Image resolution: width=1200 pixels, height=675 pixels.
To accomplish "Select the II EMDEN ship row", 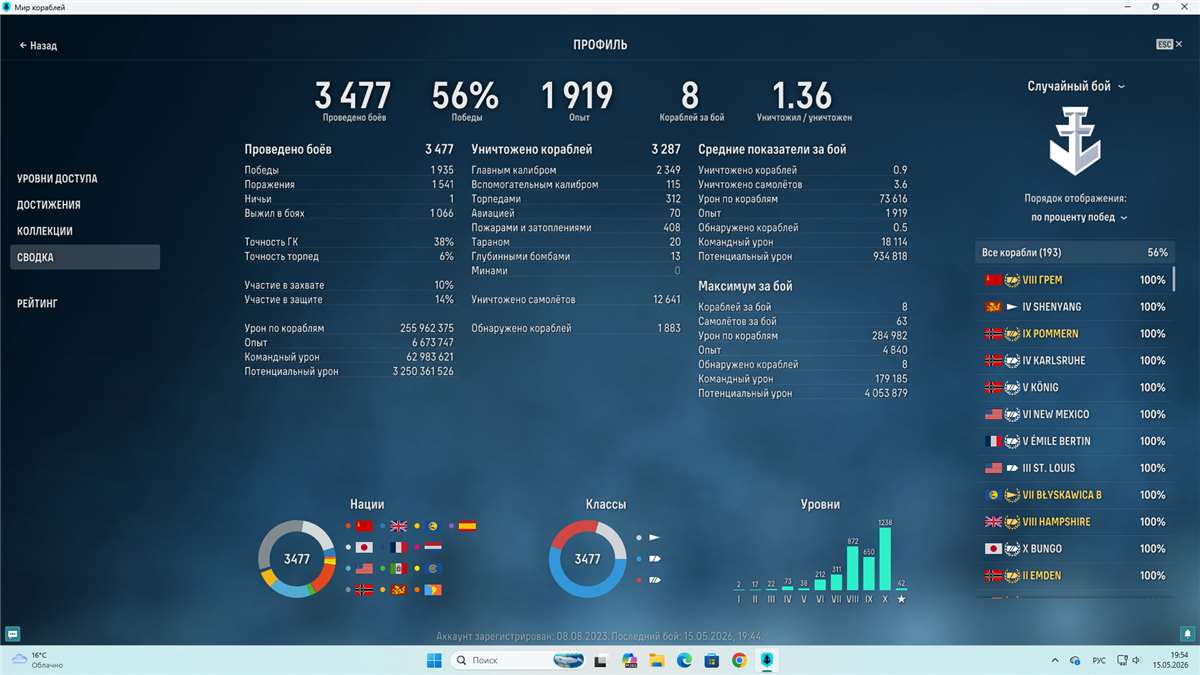I will click(x=1075, y=576).
